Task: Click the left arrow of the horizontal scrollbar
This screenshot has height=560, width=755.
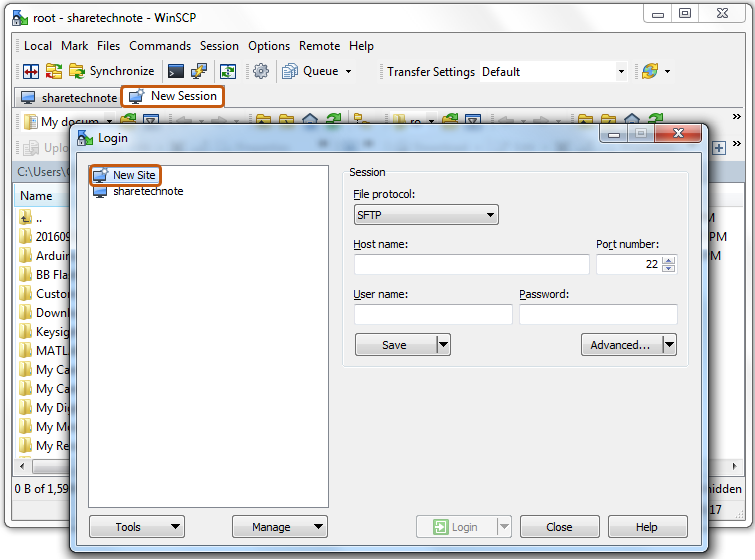Action: click(x=22, y=466)
